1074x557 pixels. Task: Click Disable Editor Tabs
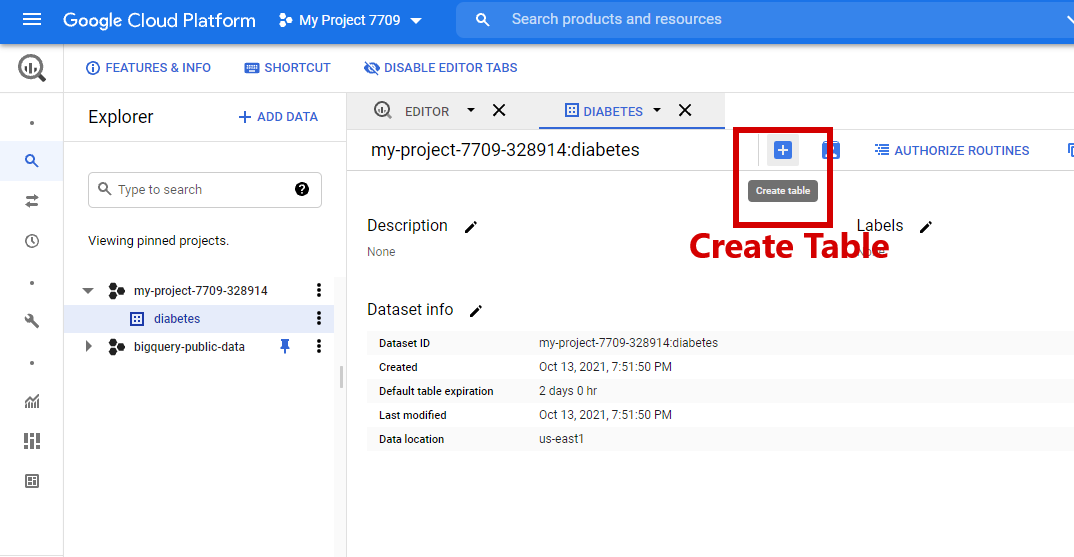(440, 68)
